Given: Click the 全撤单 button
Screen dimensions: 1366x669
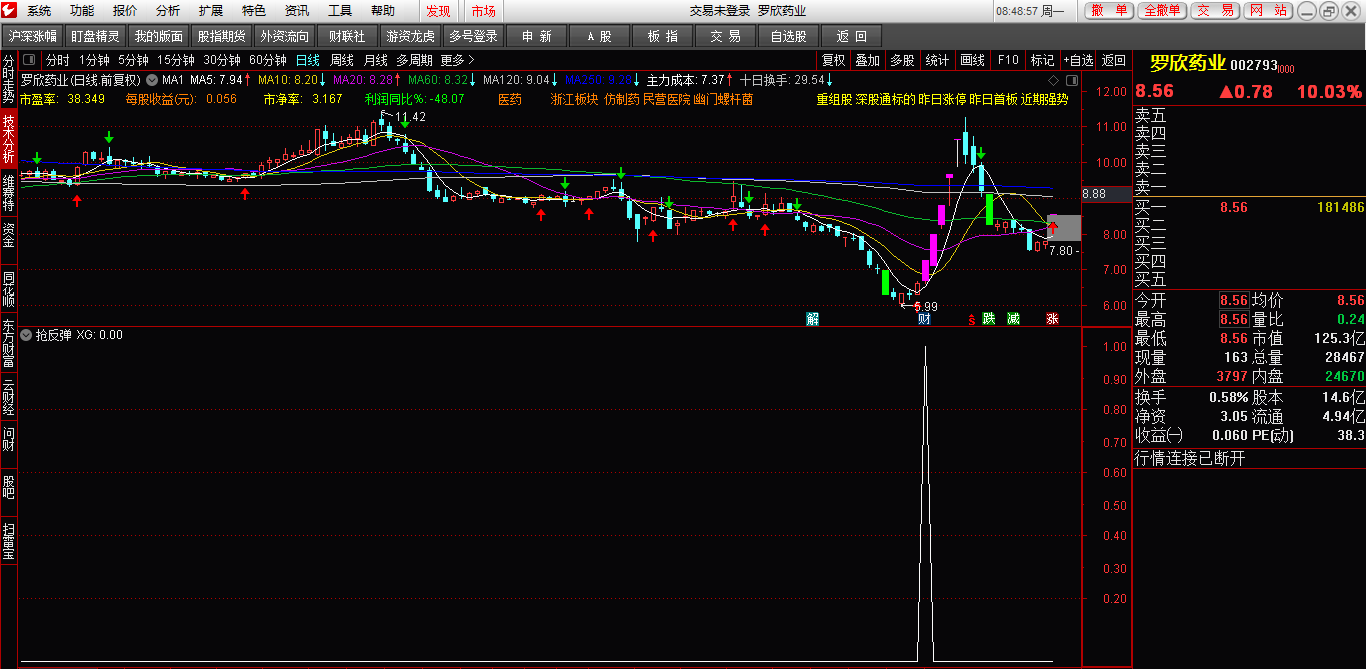Looking at the screenshot, I should 1162,11.
